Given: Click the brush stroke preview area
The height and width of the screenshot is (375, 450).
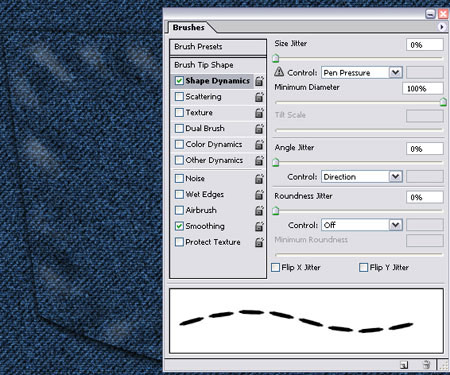Looking at the screenshot, I should (x=306, y=321).
